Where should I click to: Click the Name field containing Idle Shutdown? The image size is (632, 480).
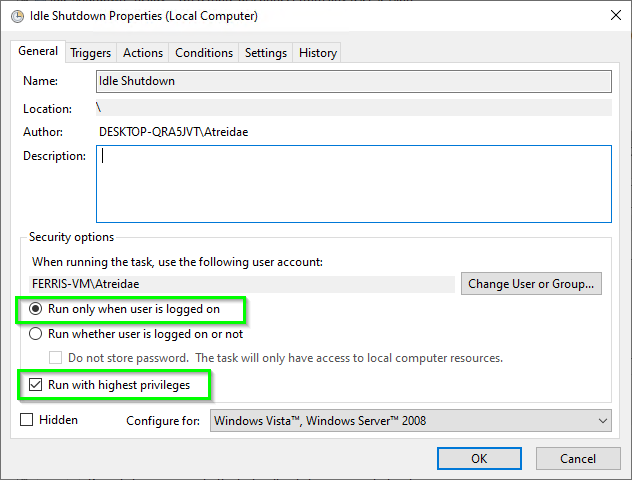[x=354, y=81]
